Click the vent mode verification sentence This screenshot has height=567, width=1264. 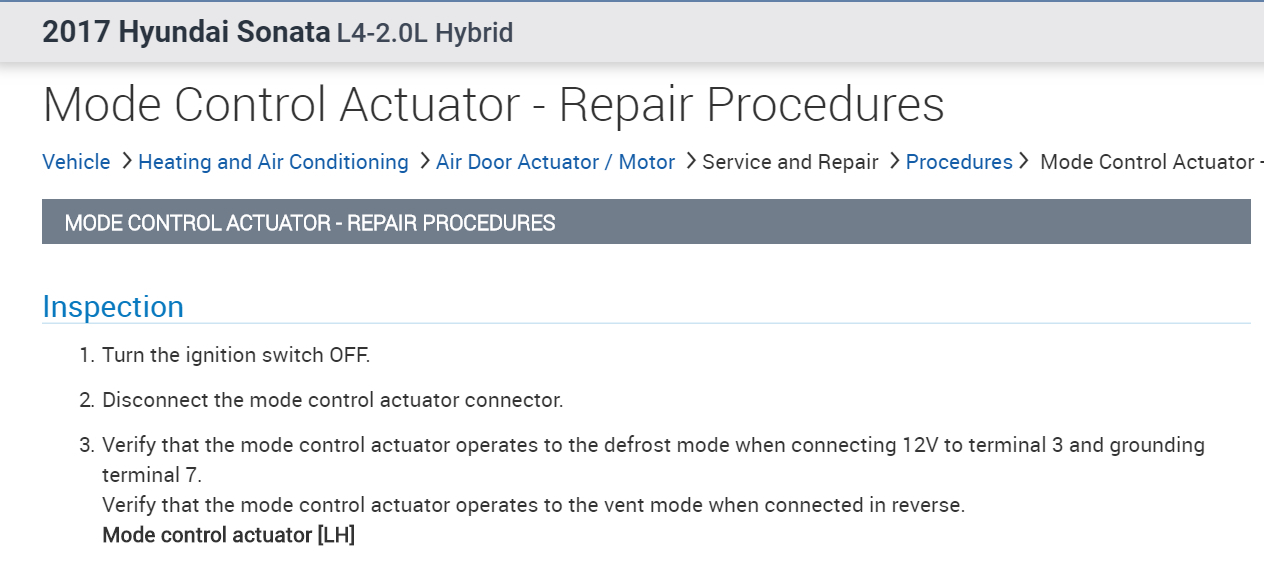533,505
